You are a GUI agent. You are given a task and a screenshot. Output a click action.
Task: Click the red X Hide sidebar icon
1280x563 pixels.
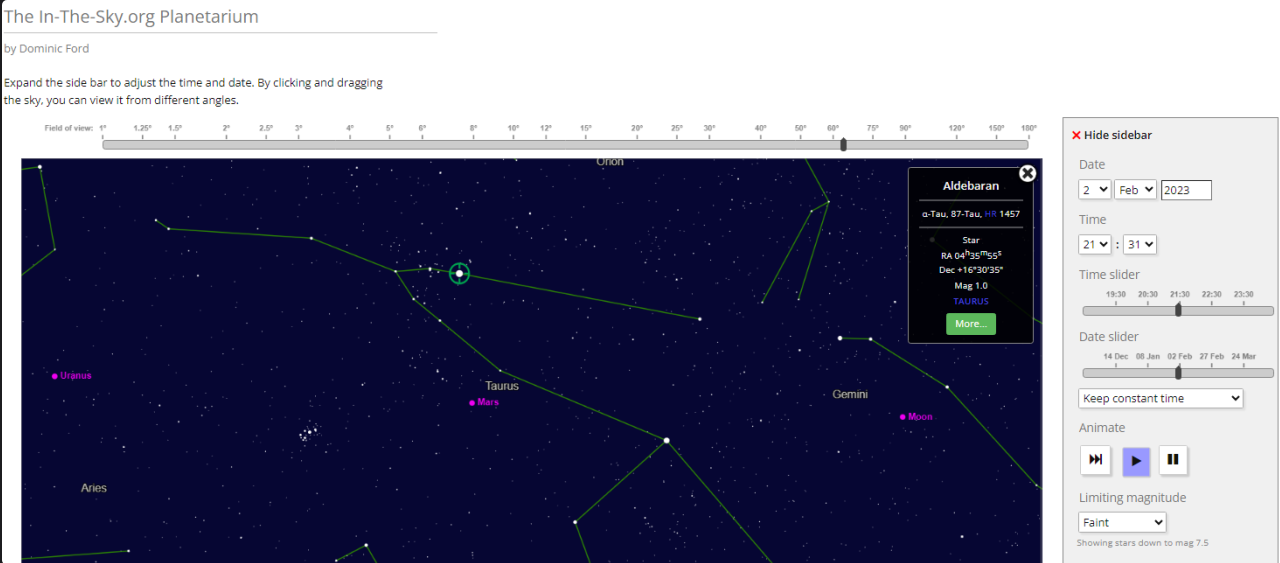(1076, 136)
